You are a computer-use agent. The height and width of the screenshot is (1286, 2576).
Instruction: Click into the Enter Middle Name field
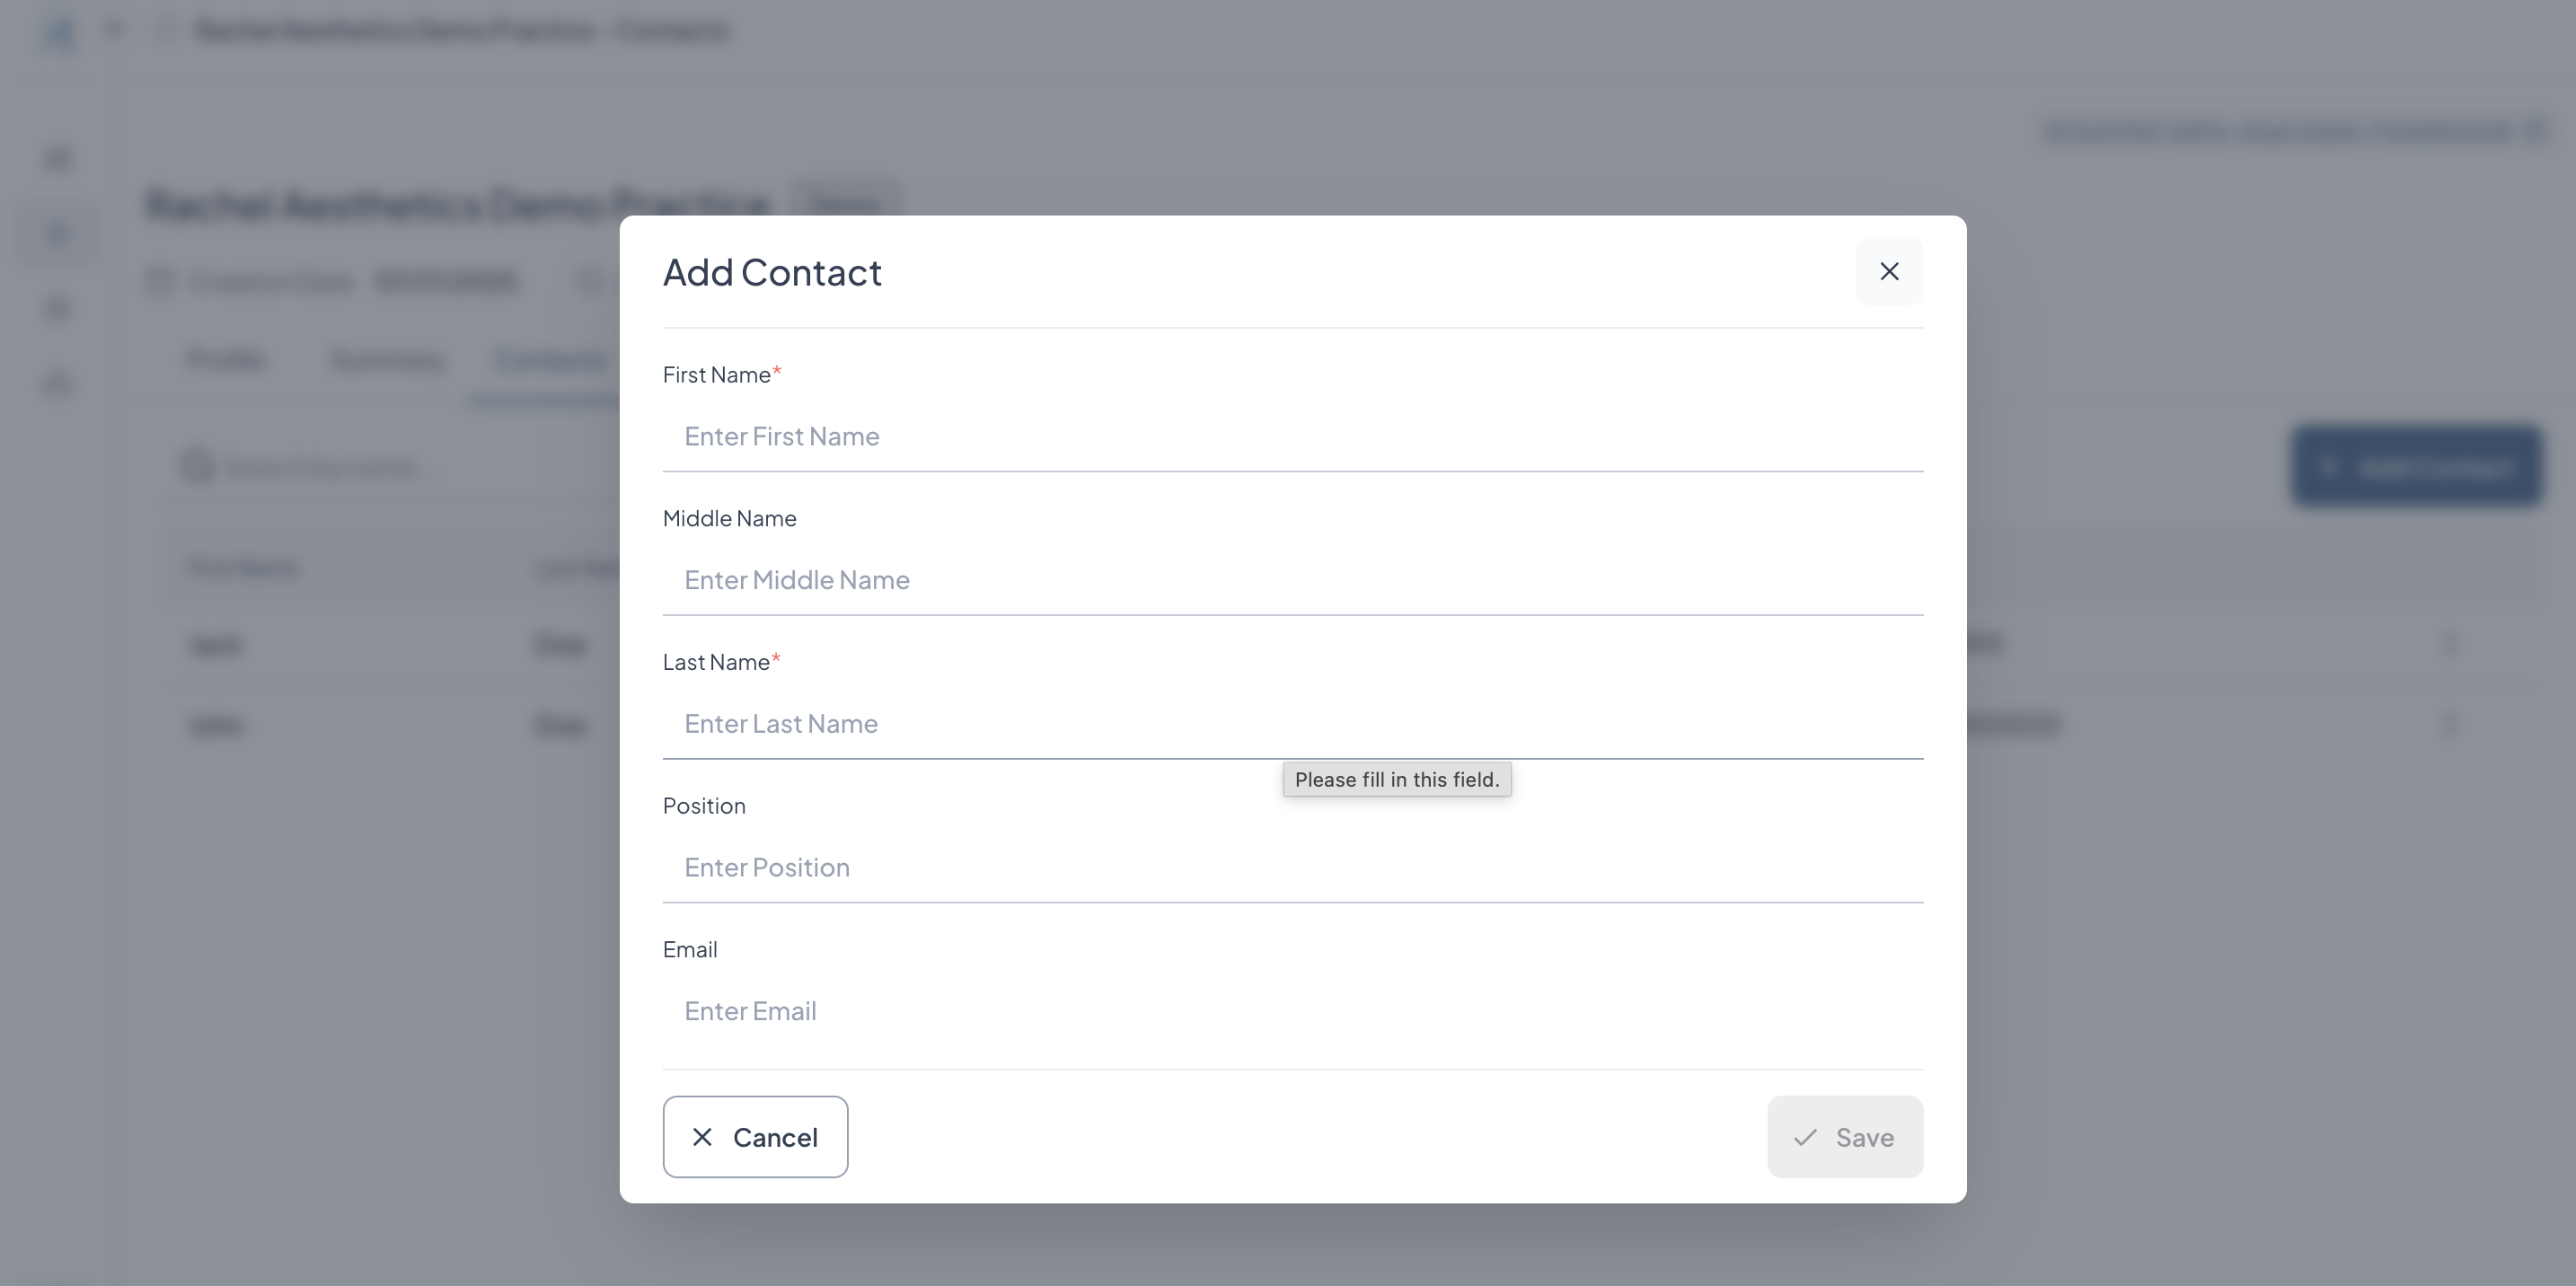click(1292, 580)
